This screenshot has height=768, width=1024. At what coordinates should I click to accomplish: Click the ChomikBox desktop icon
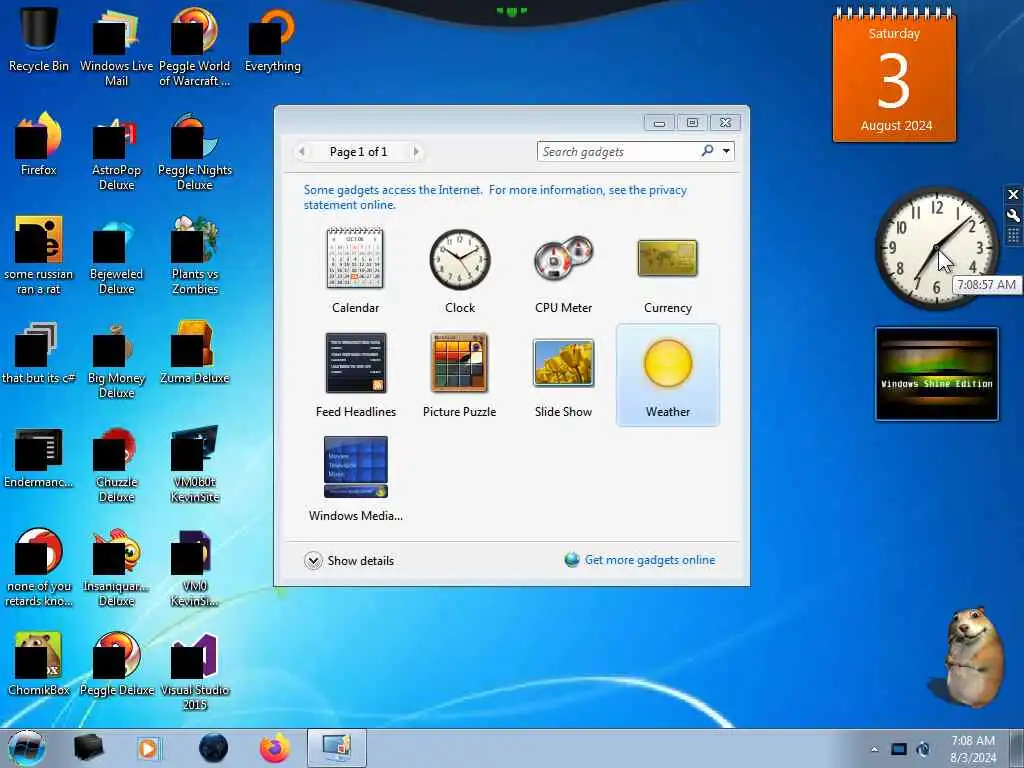click(x=39, y=664)
